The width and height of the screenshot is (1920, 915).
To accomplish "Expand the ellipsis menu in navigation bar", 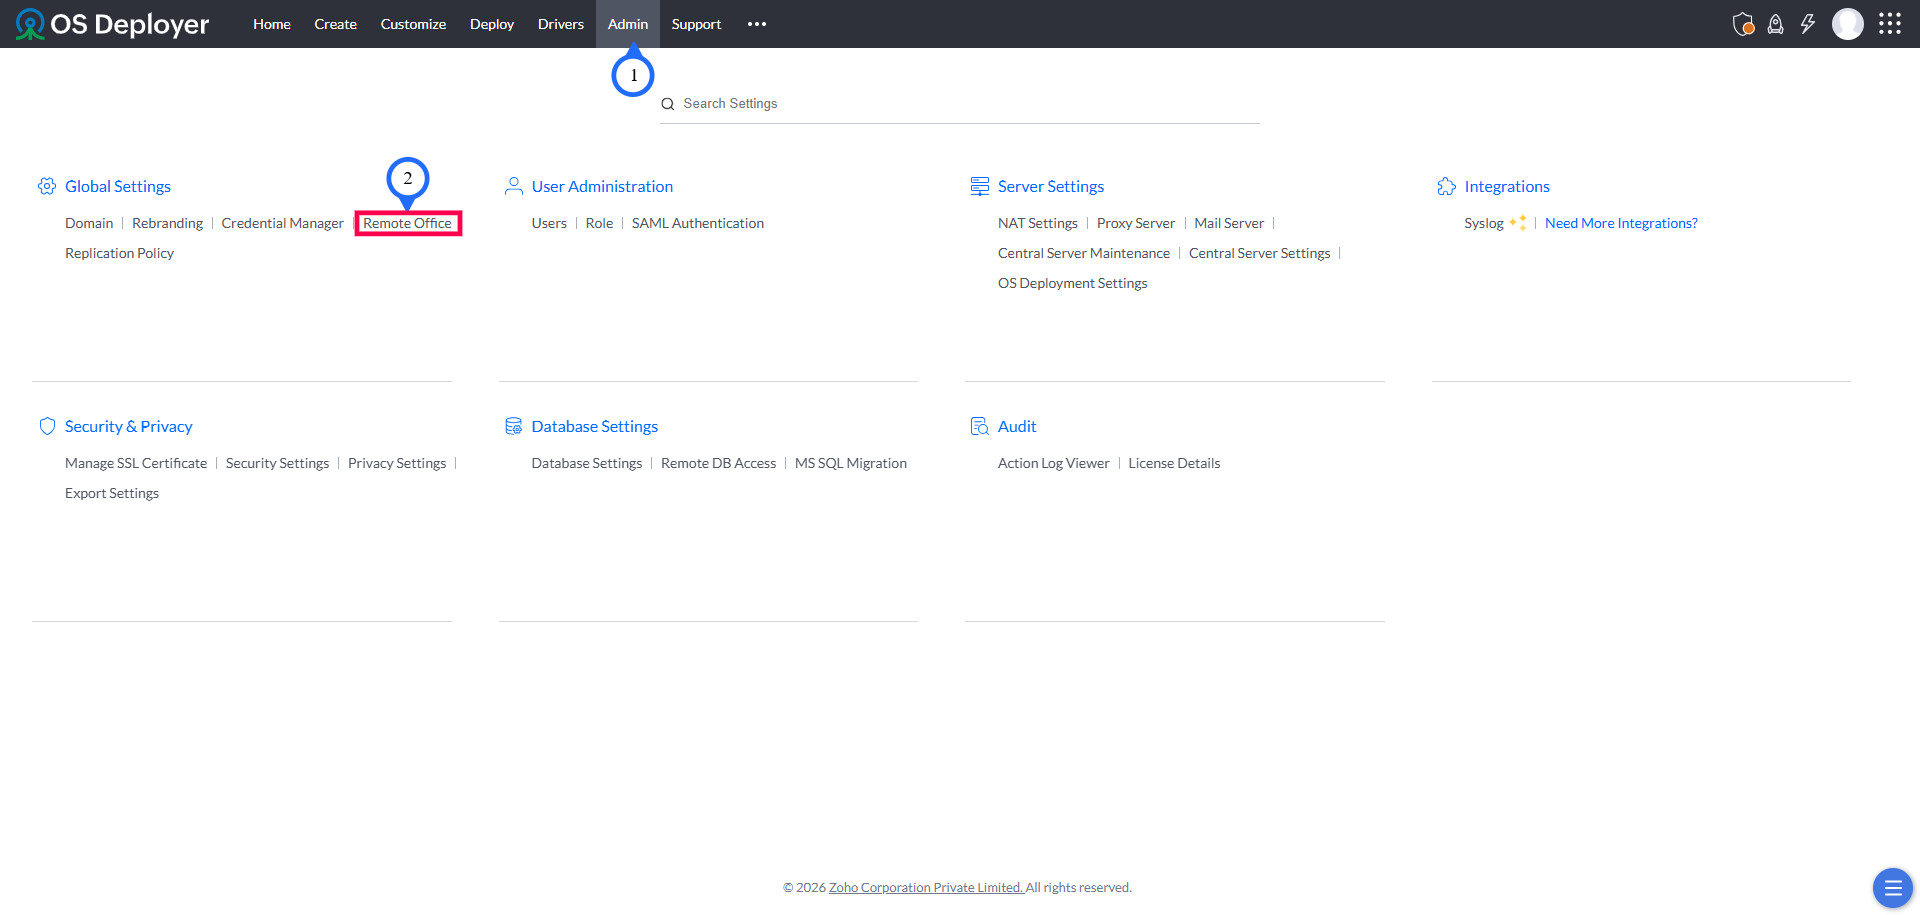I will click(x=756, y=23).
